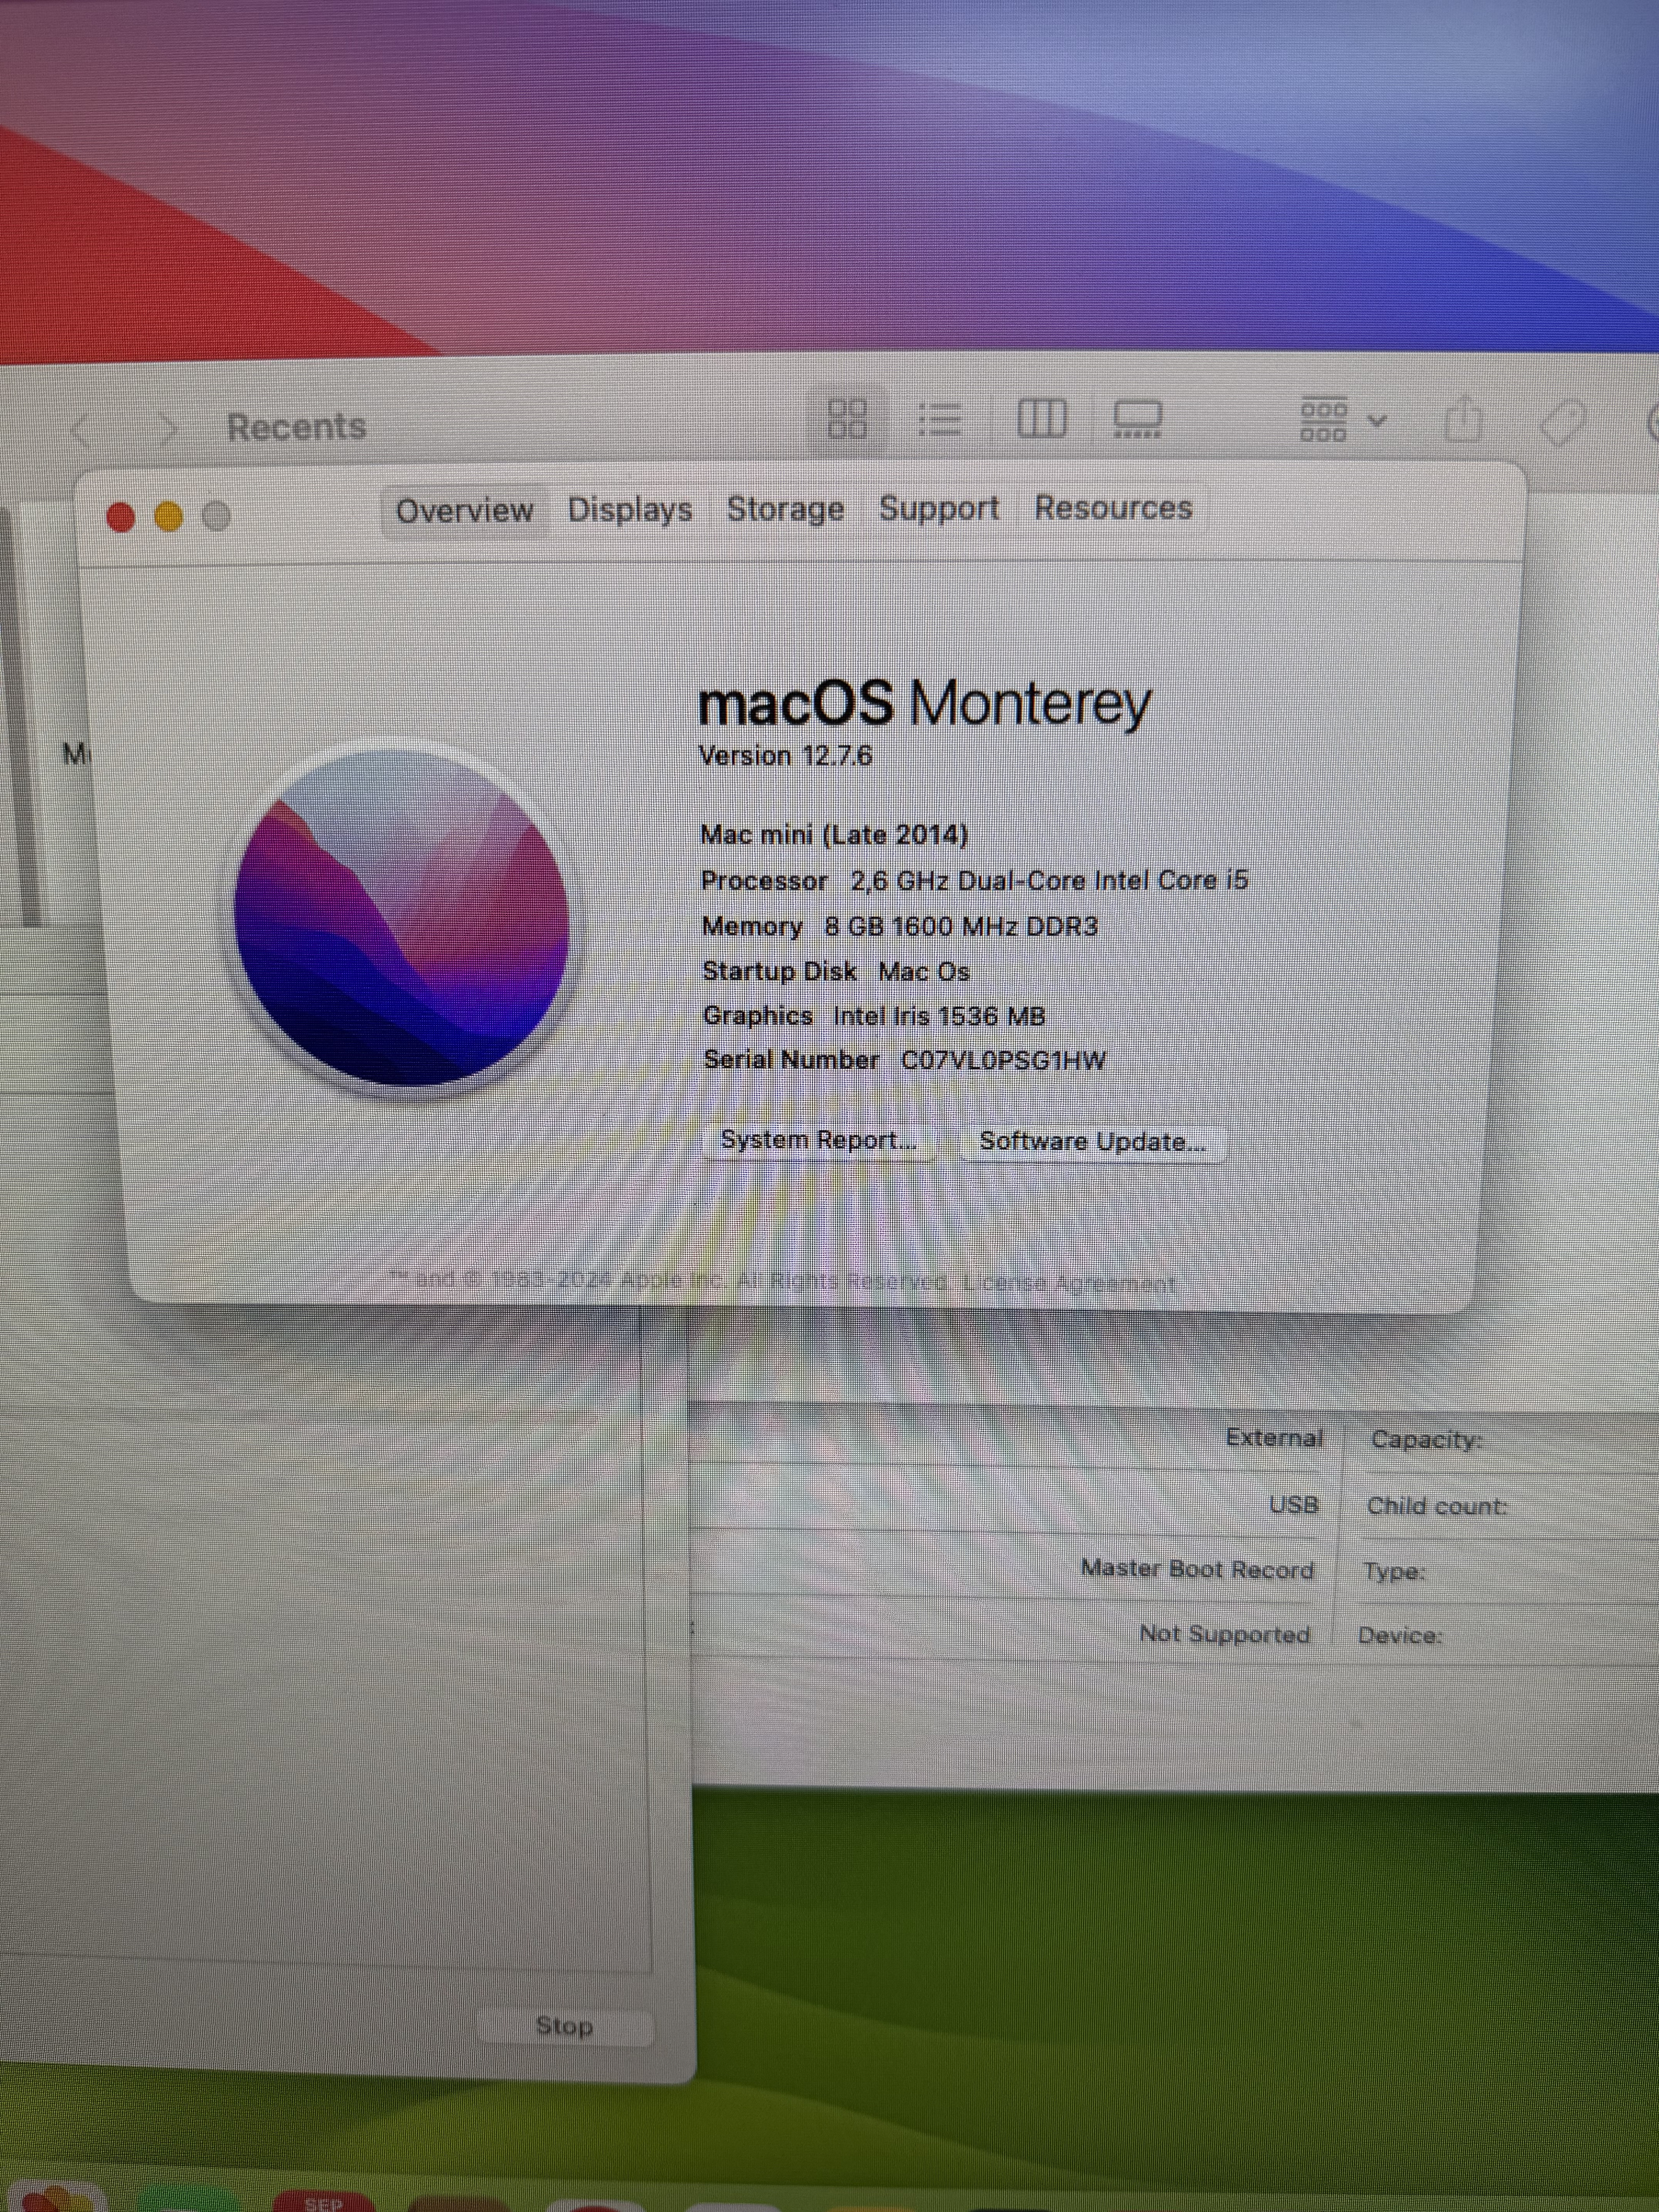
Task: Click the Processor 2,6 GHz Dual-Core line
Action: point(975,881)
